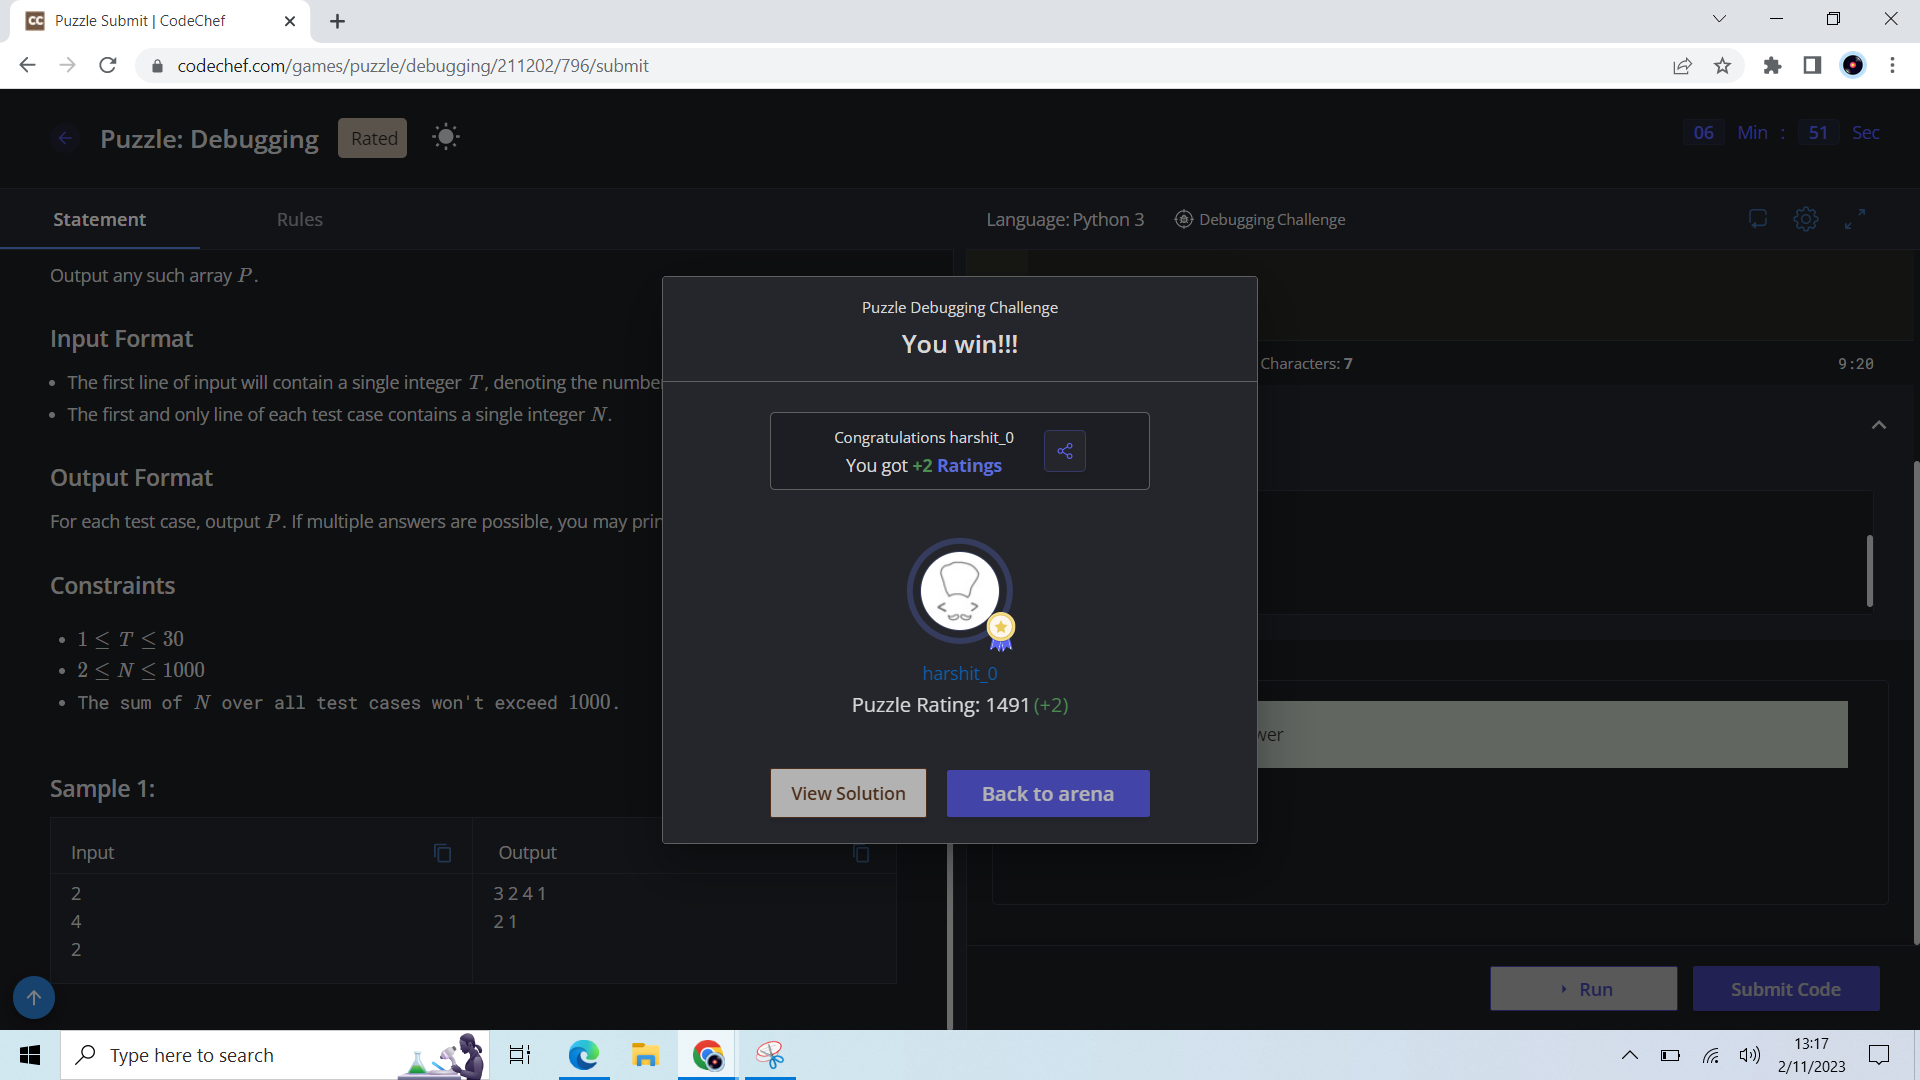Click the share icon in congratulations box
The height and width of the screenshot is (1080, 1920).
click(1064, 451)
